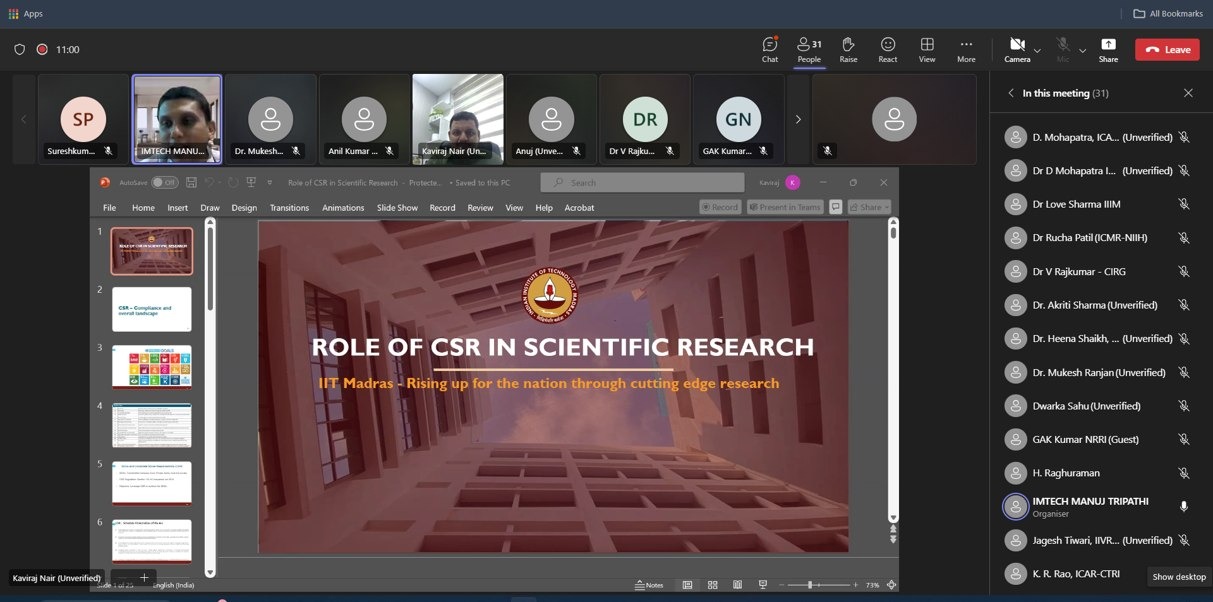This screenshot has height=602, width=1213.
Task: Expand the microphone options dropdown arrow
Action: [x=1082, y=50]
